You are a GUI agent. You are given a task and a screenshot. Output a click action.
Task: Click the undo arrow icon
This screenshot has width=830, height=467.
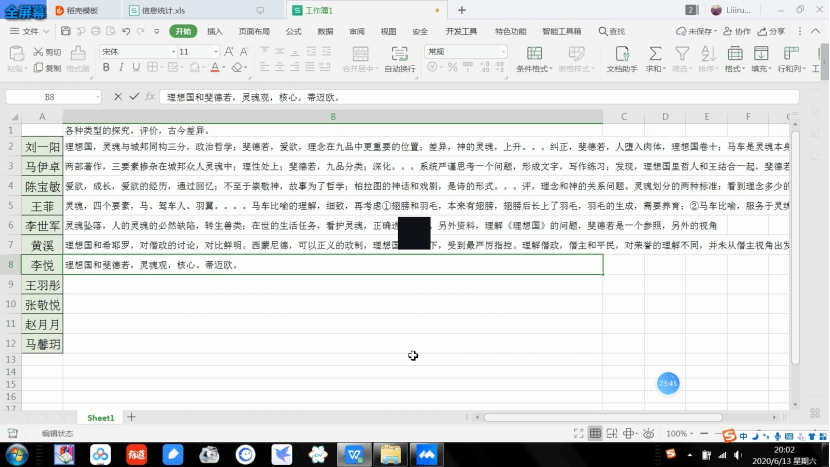click(x=127, y=31)
